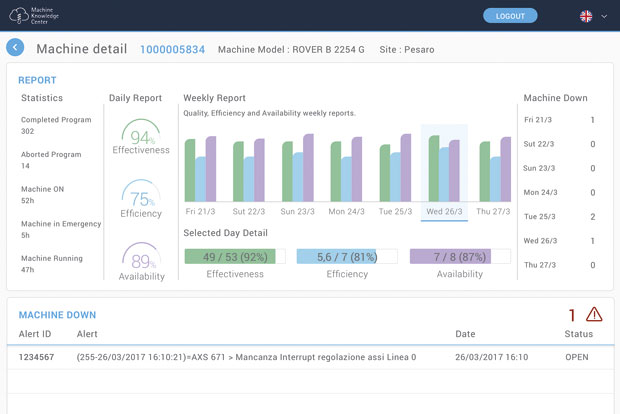Click Machine Down row Sun 23/3
The width and height of the screenshot is (620, 414).
tap(559, 168)
